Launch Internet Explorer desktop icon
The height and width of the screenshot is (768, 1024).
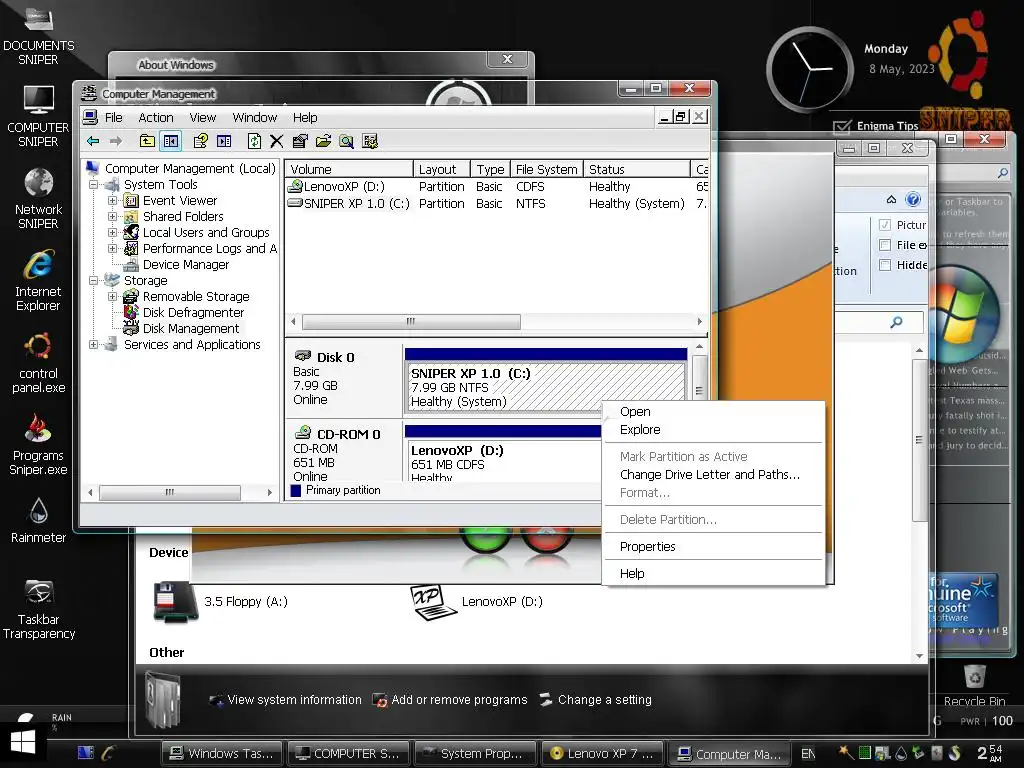click(x=39, y=280)
